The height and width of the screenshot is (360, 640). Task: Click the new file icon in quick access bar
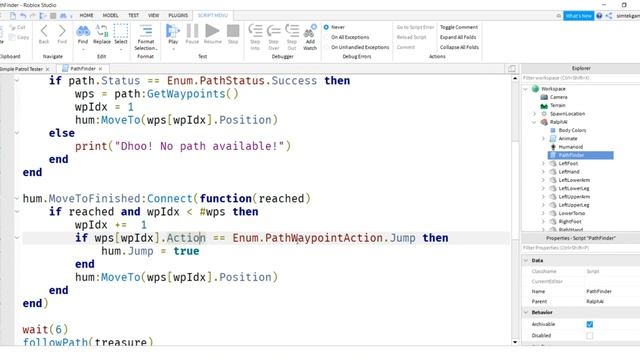pos(13,16)
